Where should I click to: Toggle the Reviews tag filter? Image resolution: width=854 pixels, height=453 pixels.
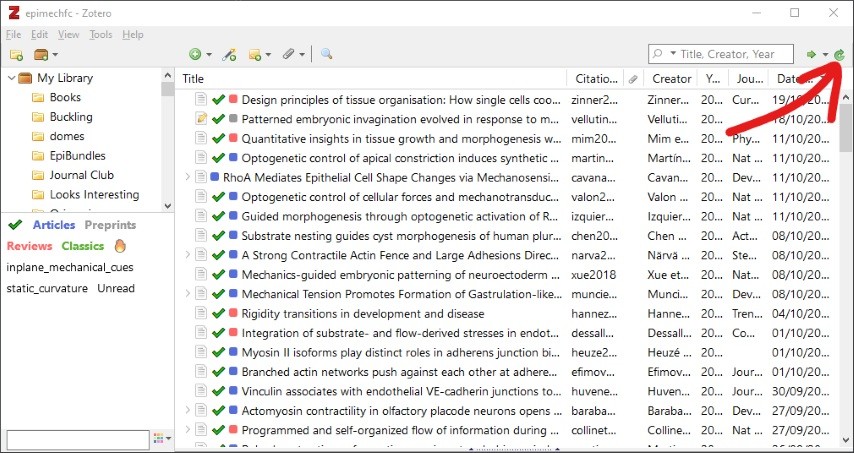[29, 246]
